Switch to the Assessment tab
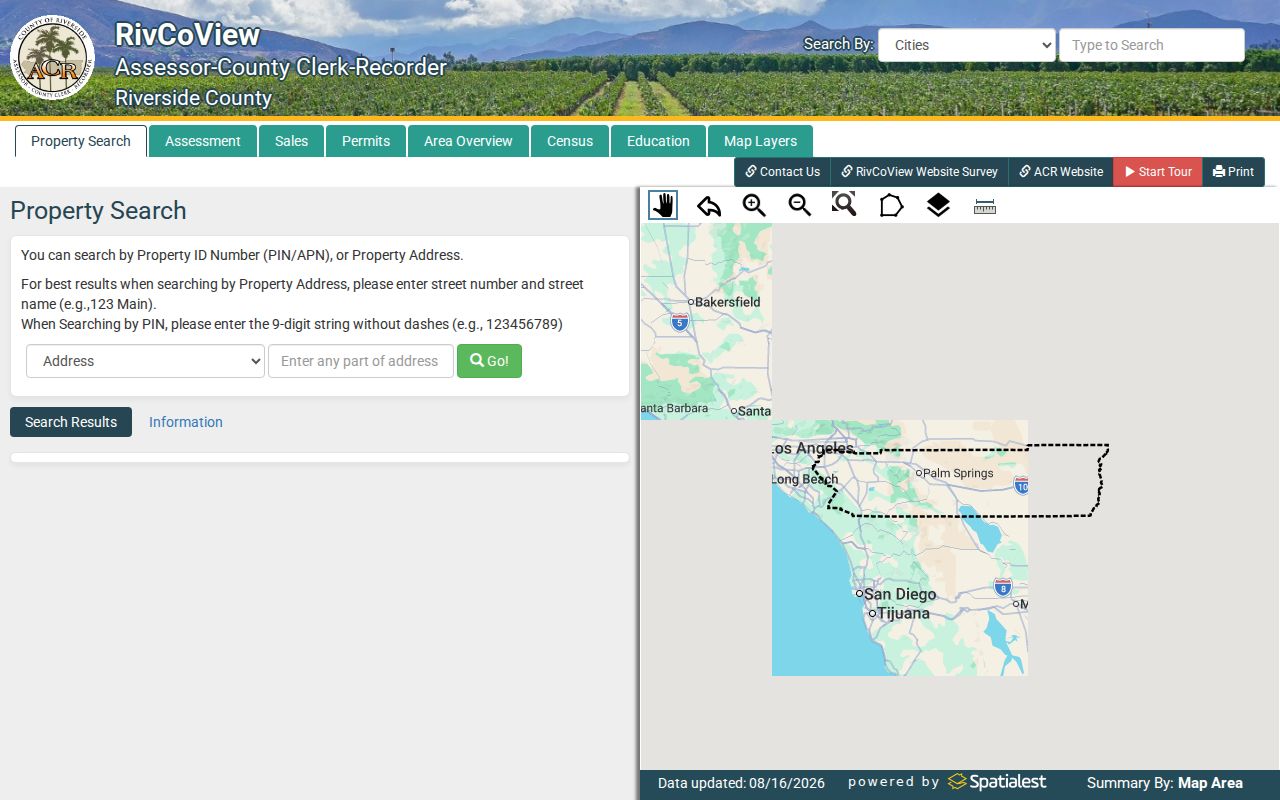 [x=203, y=141]
